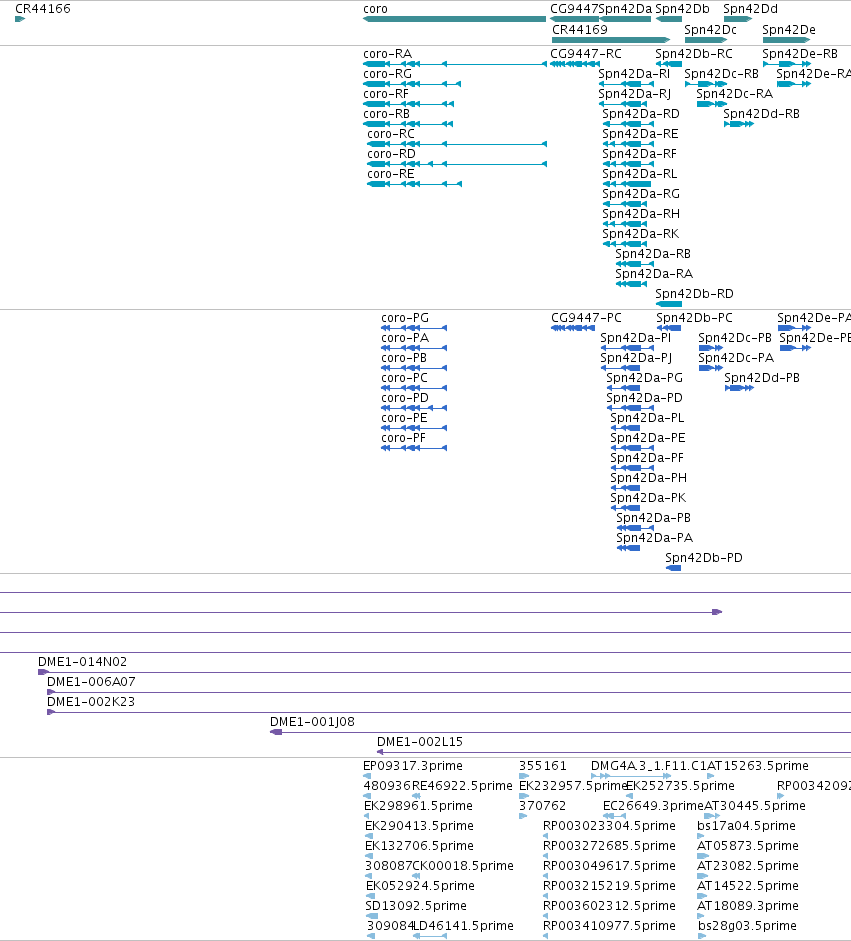This screenshot has height=941, width=851.
Task: Select Spn42Da-RG transcript
Action: pos(625,204)
